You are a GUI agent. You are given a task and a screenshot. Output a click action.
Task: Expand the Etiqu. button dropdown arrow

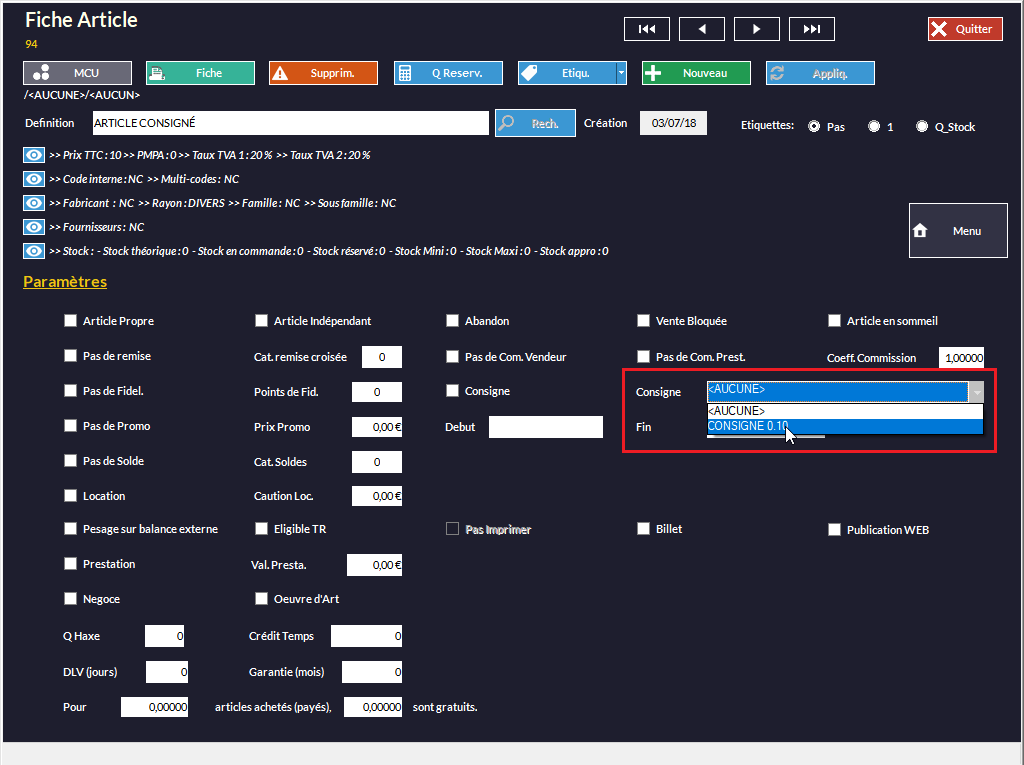click(621, 73)
